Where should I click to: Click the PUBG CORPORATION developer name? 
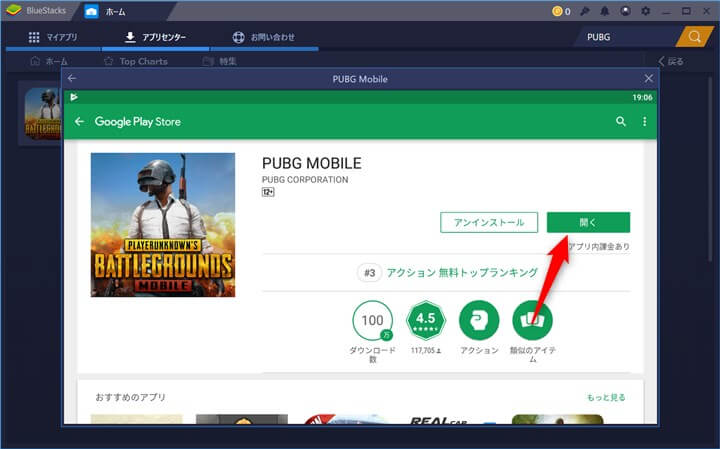[x=305, y=180]
